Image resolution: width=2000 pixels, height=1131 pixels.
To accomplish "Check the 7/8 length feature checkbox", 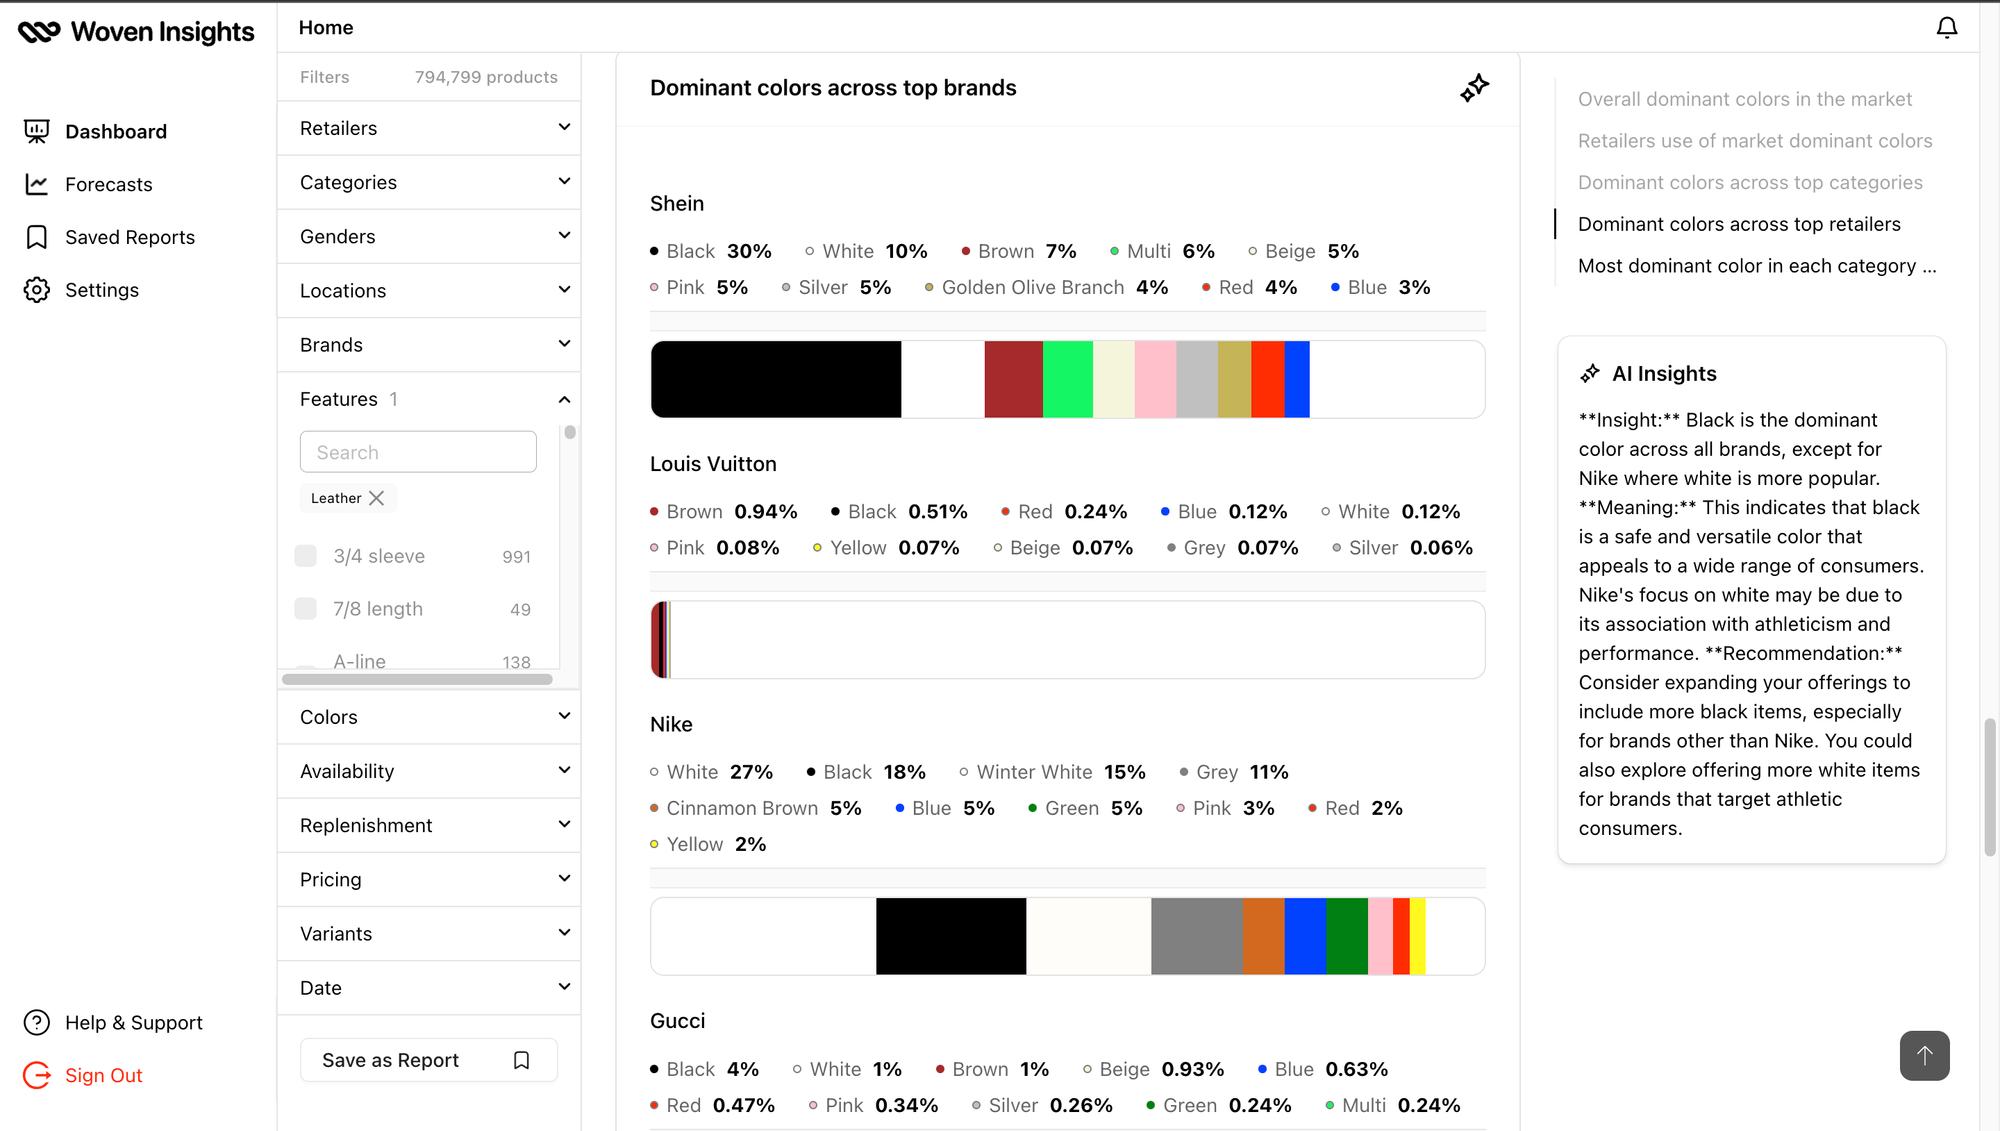I will click(x=306, y=609).
